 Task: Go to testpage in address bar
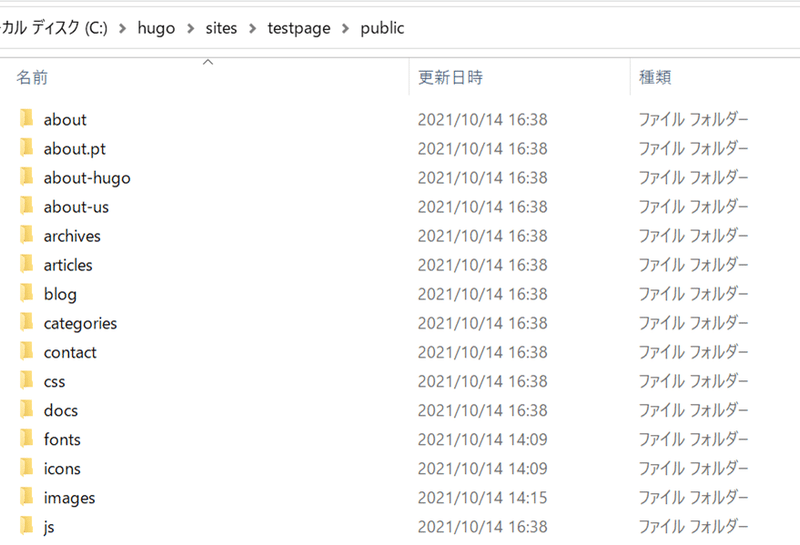(x=299, y=29)
